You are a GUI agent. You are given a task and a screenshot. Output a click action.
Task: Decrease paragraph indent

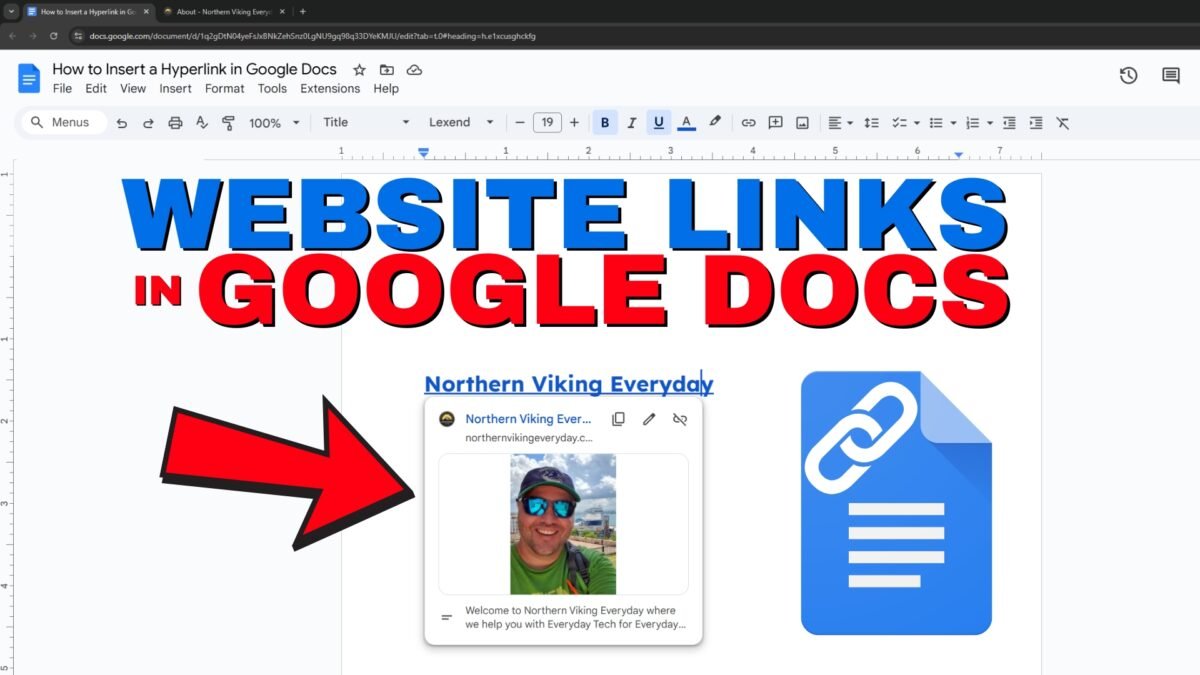tap(1009, 123)
